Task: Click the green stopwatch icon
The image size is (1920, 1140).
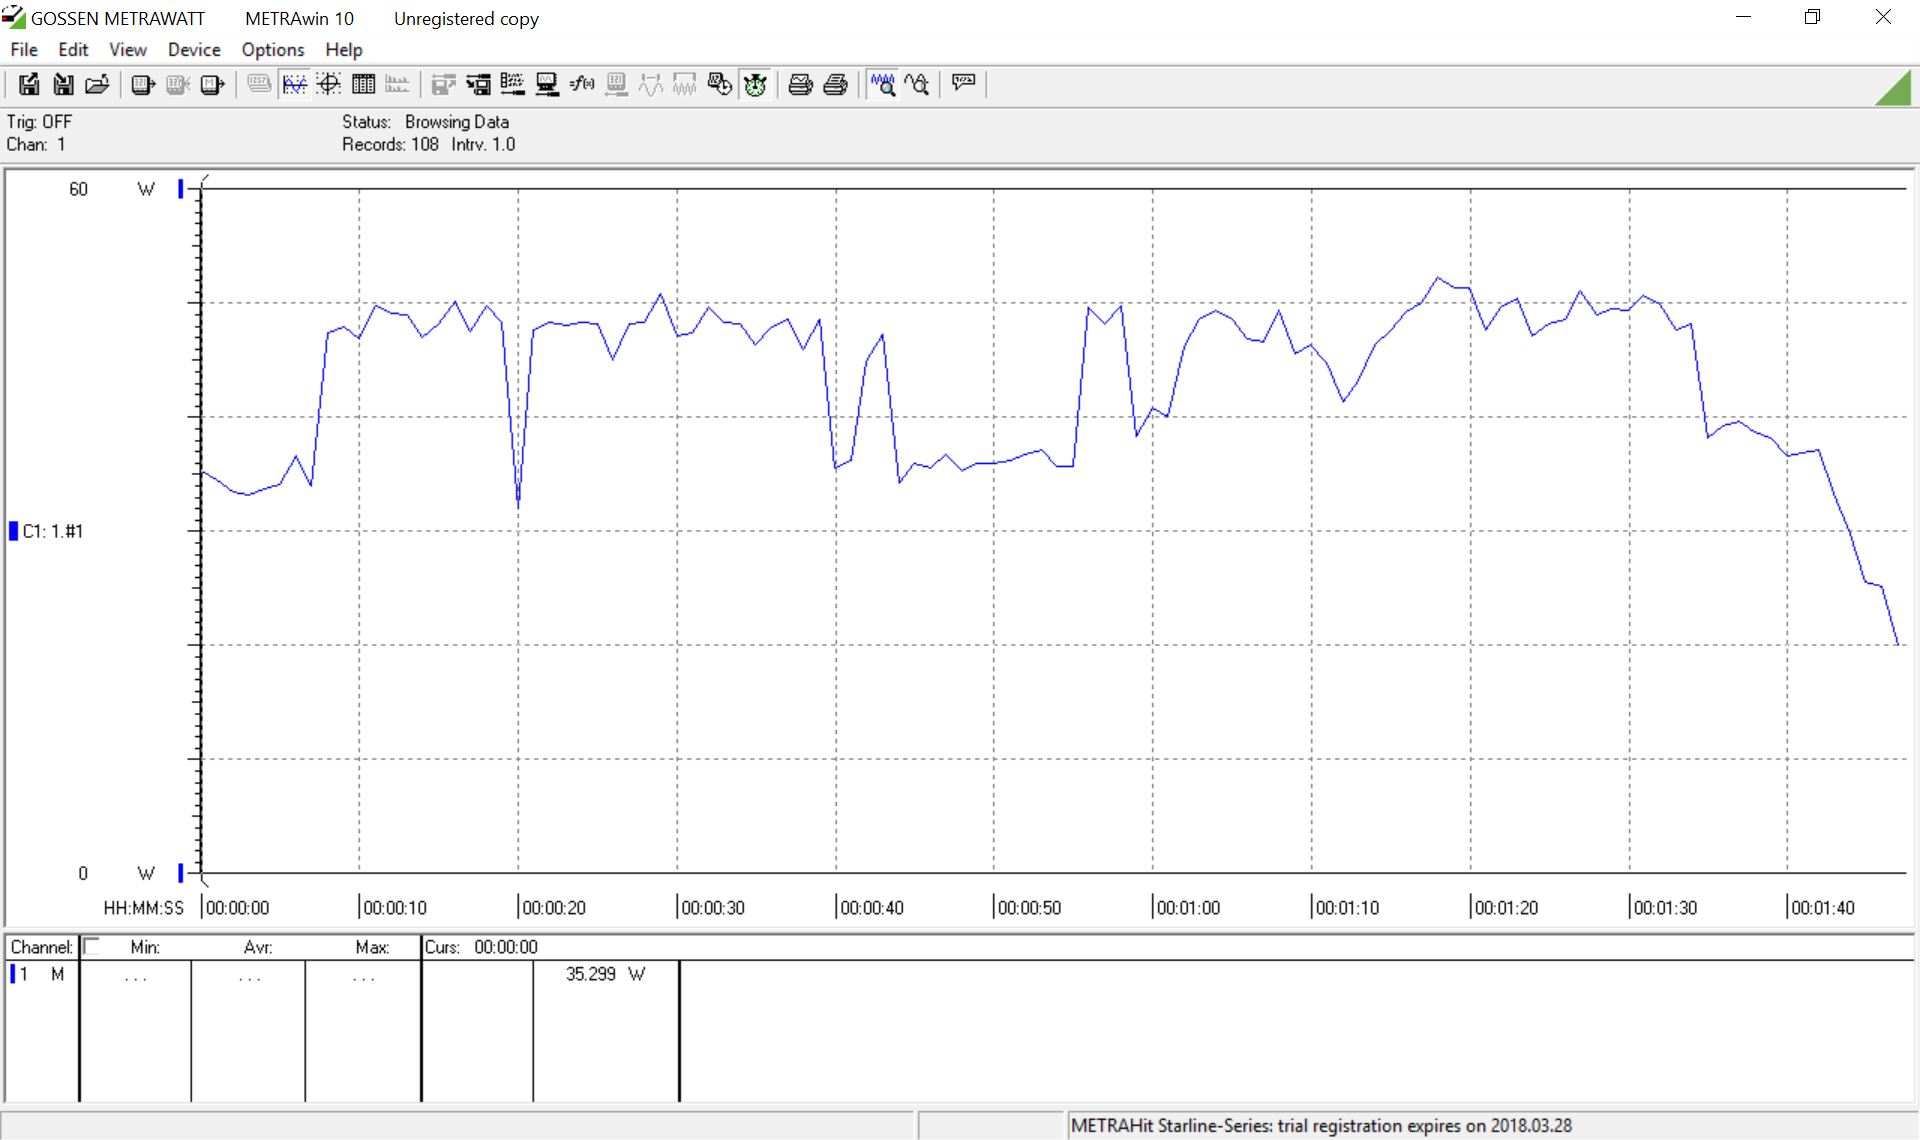Action: 755,84
